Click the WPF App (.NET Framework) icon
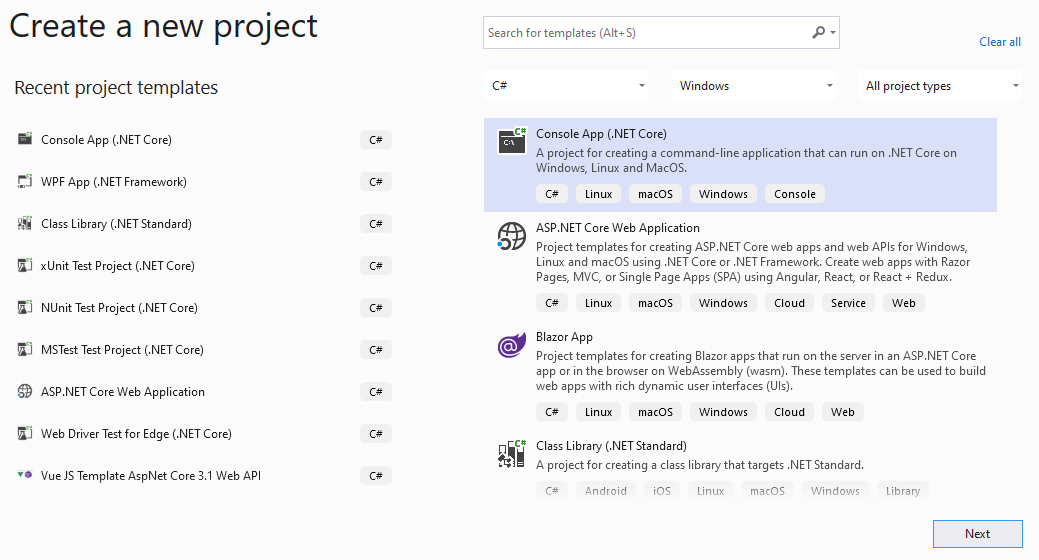Viewport: 1039px width, 560px height. pyautogui.click(x=25, y=181)
